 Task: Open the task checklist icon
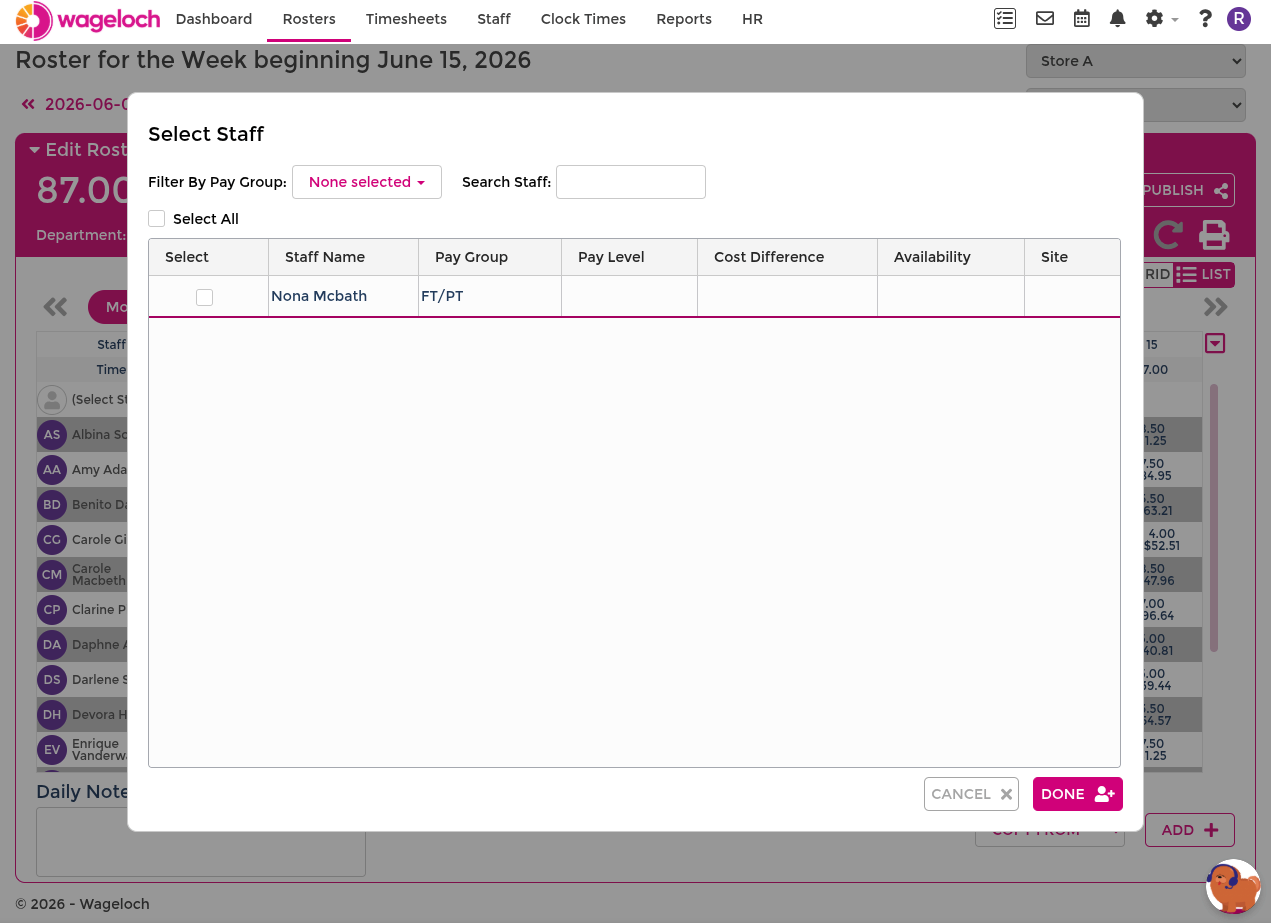tap(1005, 19)
